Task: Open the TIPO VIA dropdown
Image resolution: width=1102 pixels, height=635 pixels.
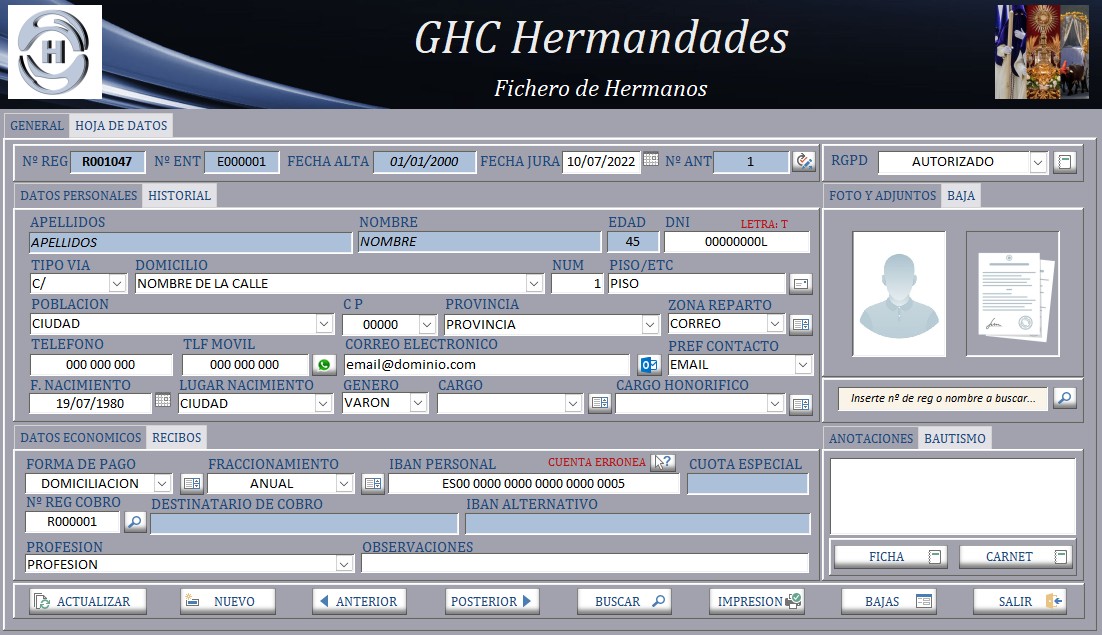Action: [117, 284]
